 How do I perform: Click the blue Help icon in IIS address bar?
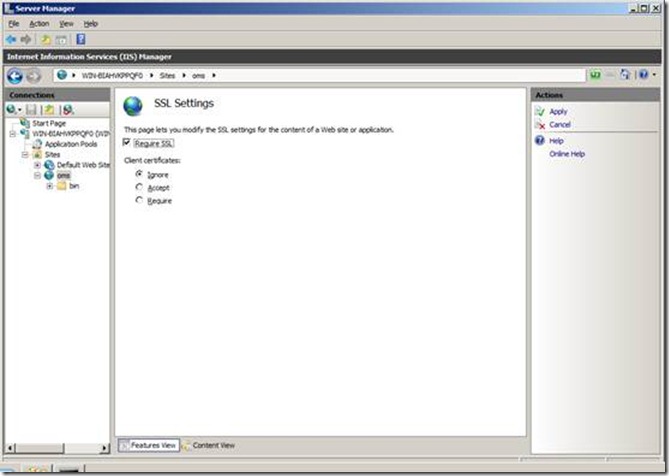pos(644,75)
